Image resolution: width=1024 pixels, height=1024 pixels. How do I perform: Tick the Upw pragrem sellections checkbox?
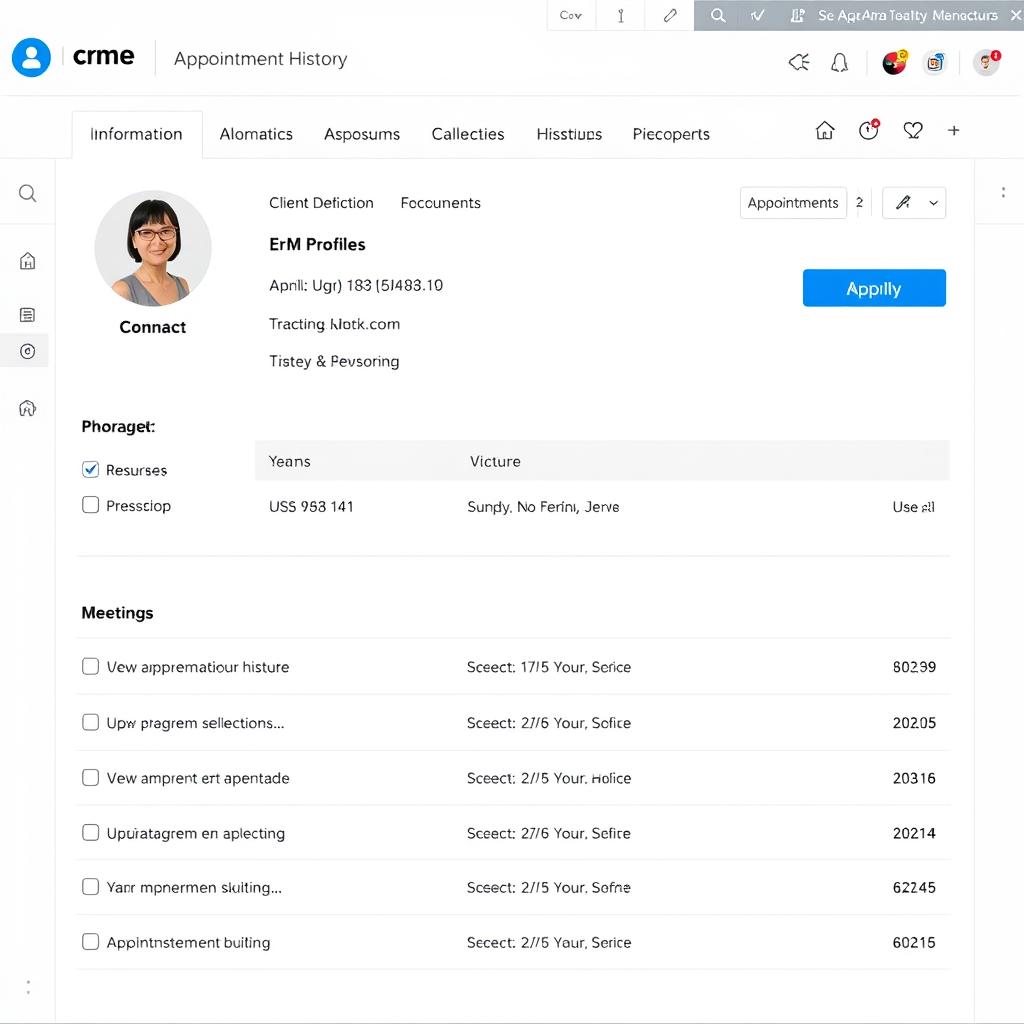point(90,722)
